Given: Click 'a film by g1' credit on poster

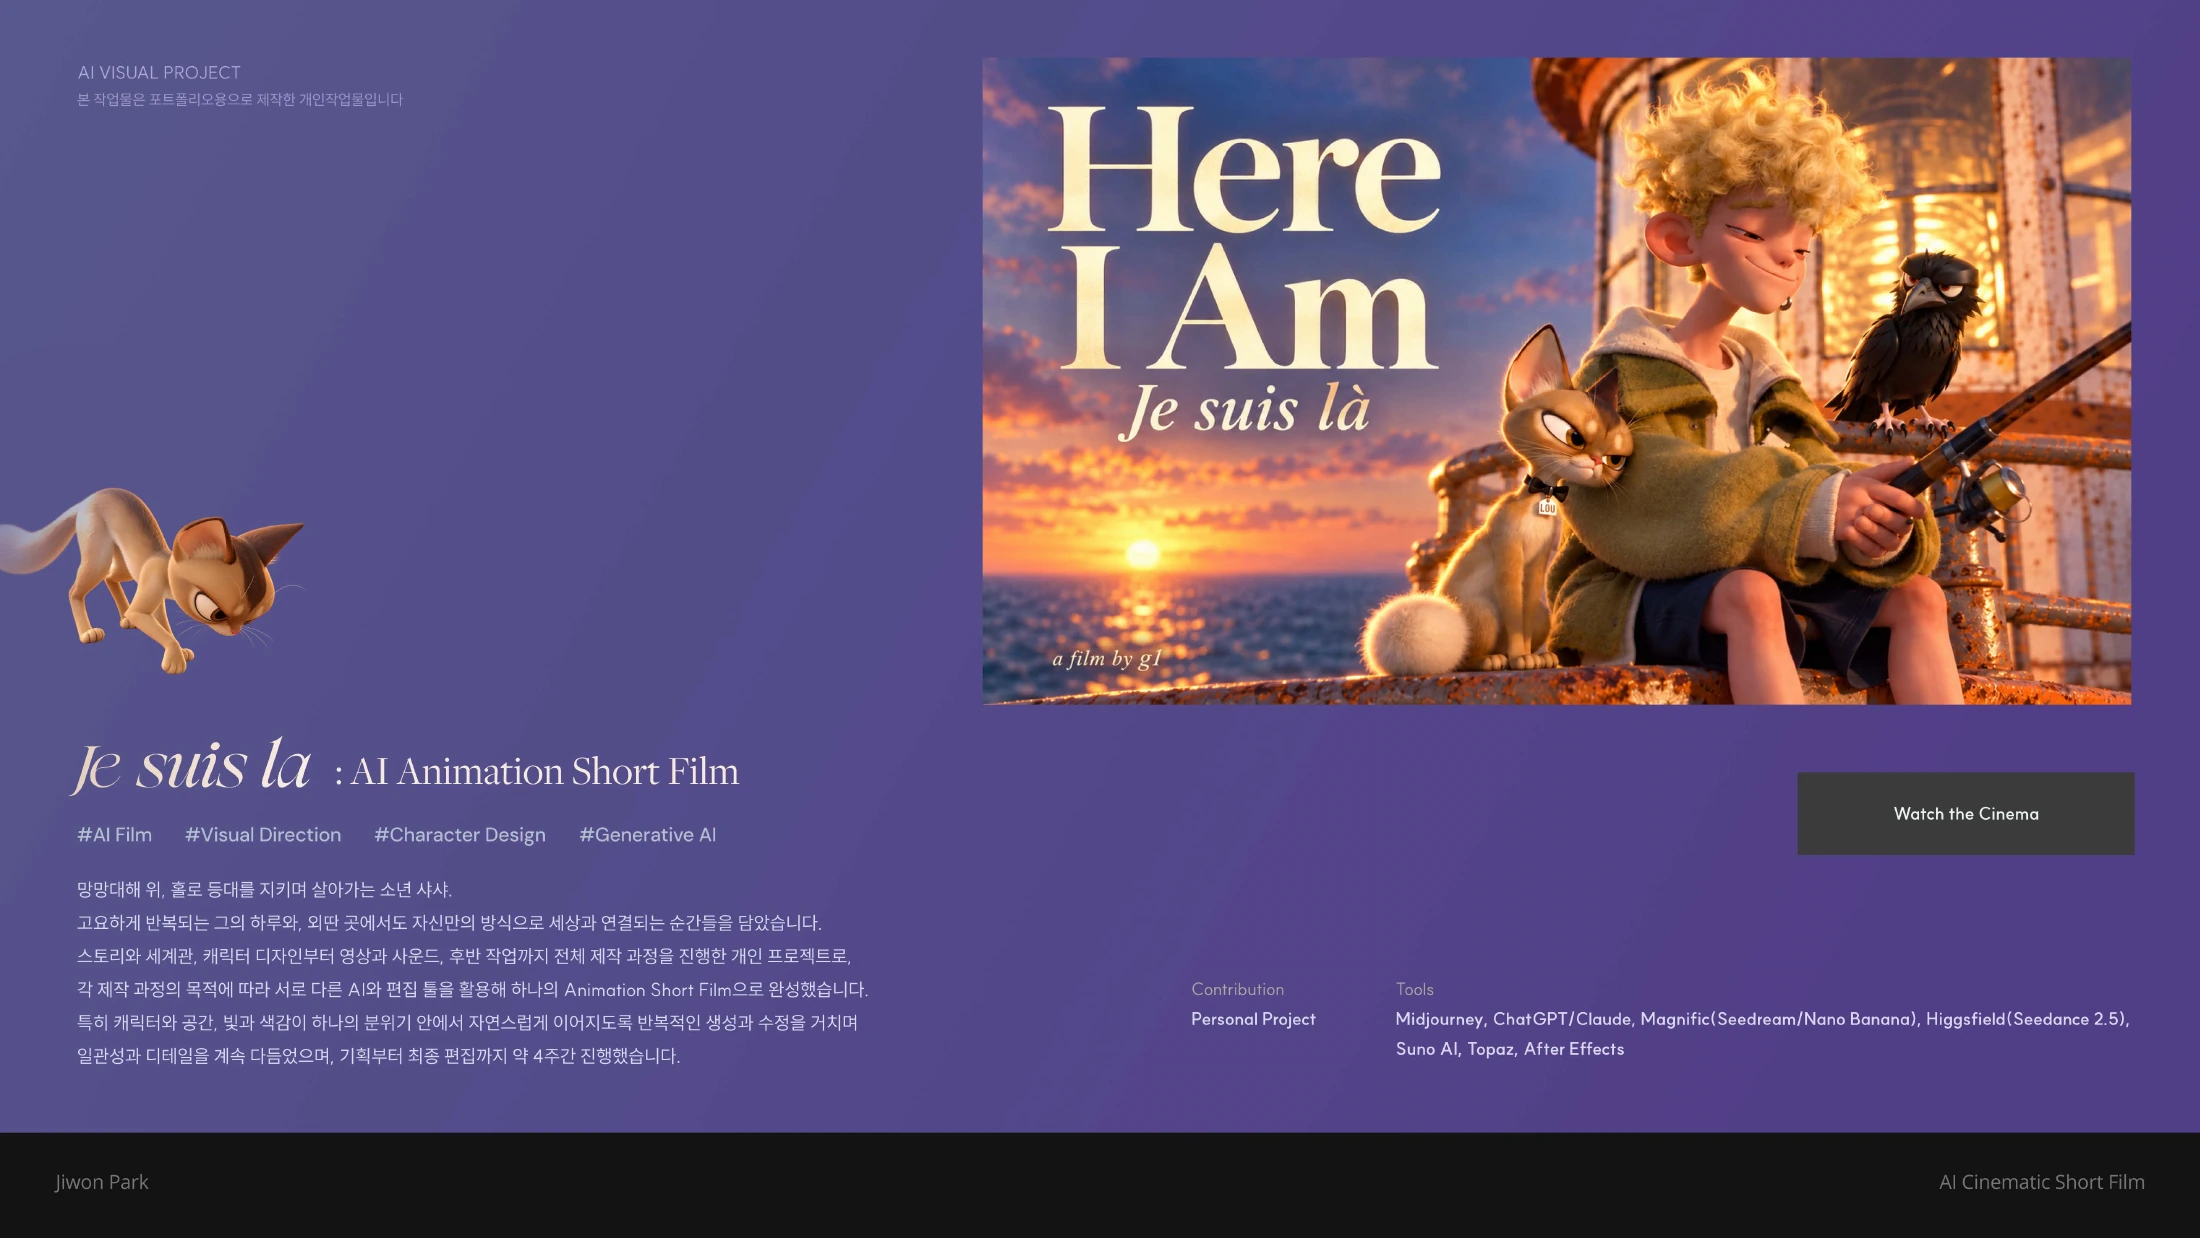Looking at the screenshot, I should point(1107,658).
